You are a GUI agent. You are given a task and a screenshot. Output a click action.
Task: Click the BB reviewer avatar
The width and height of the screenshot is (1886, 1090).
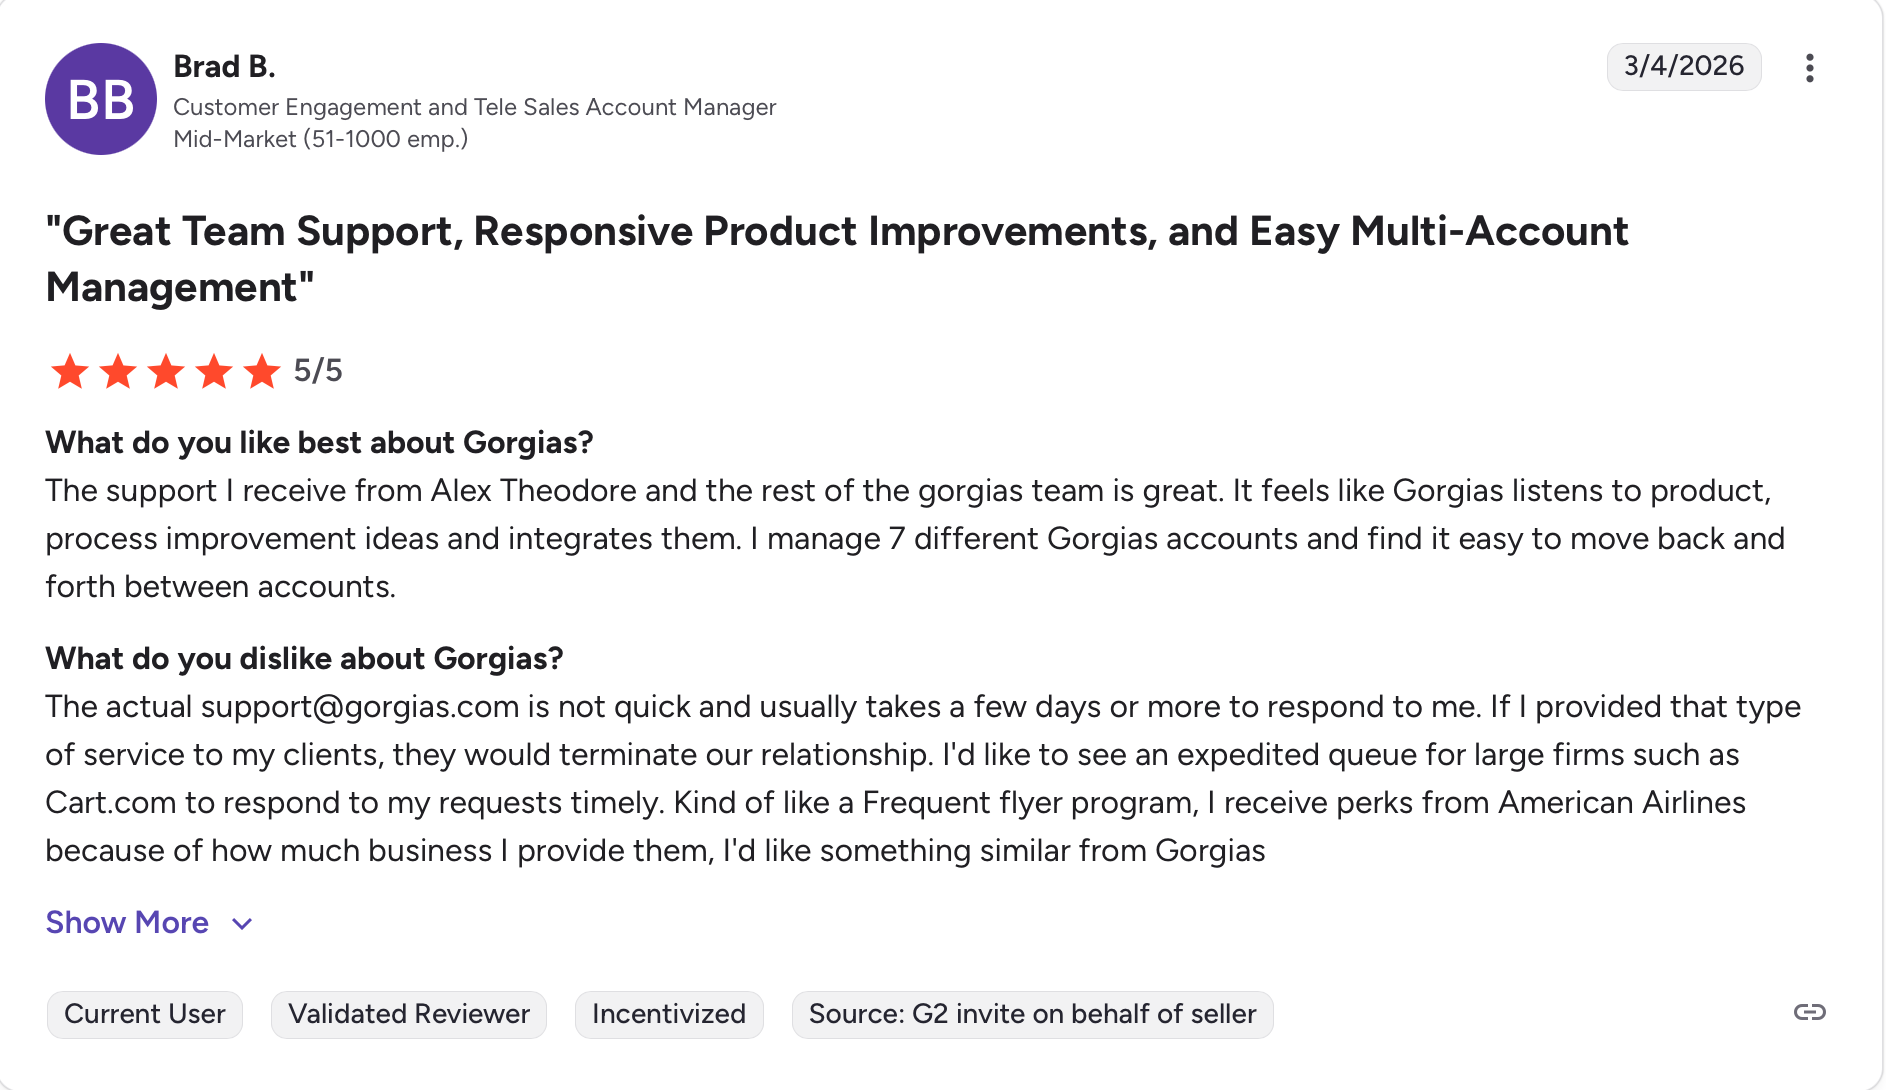pos(101,99)
